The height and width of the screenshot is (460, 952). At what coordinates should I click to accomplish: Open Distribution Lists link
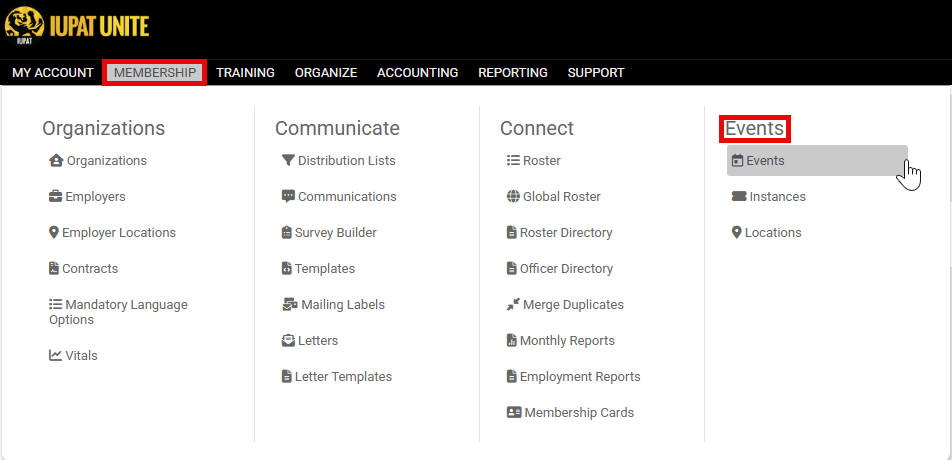(347, 161)
